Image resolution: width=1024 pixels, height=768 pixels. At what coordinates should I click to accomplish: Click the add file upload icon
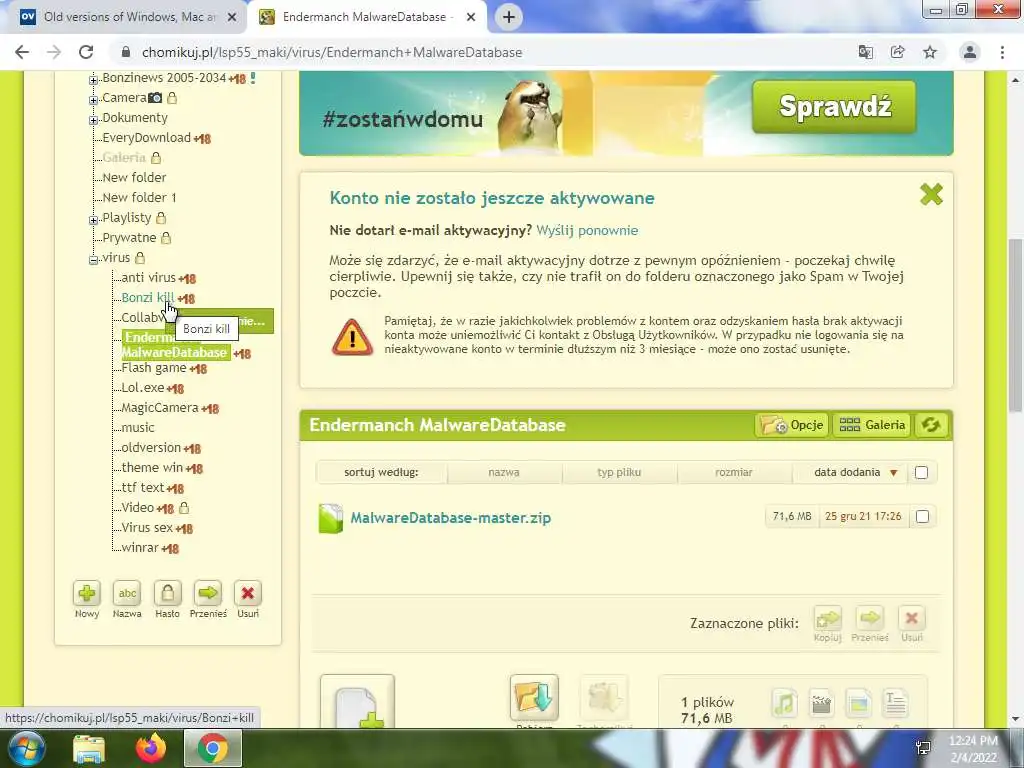point(357,702)
